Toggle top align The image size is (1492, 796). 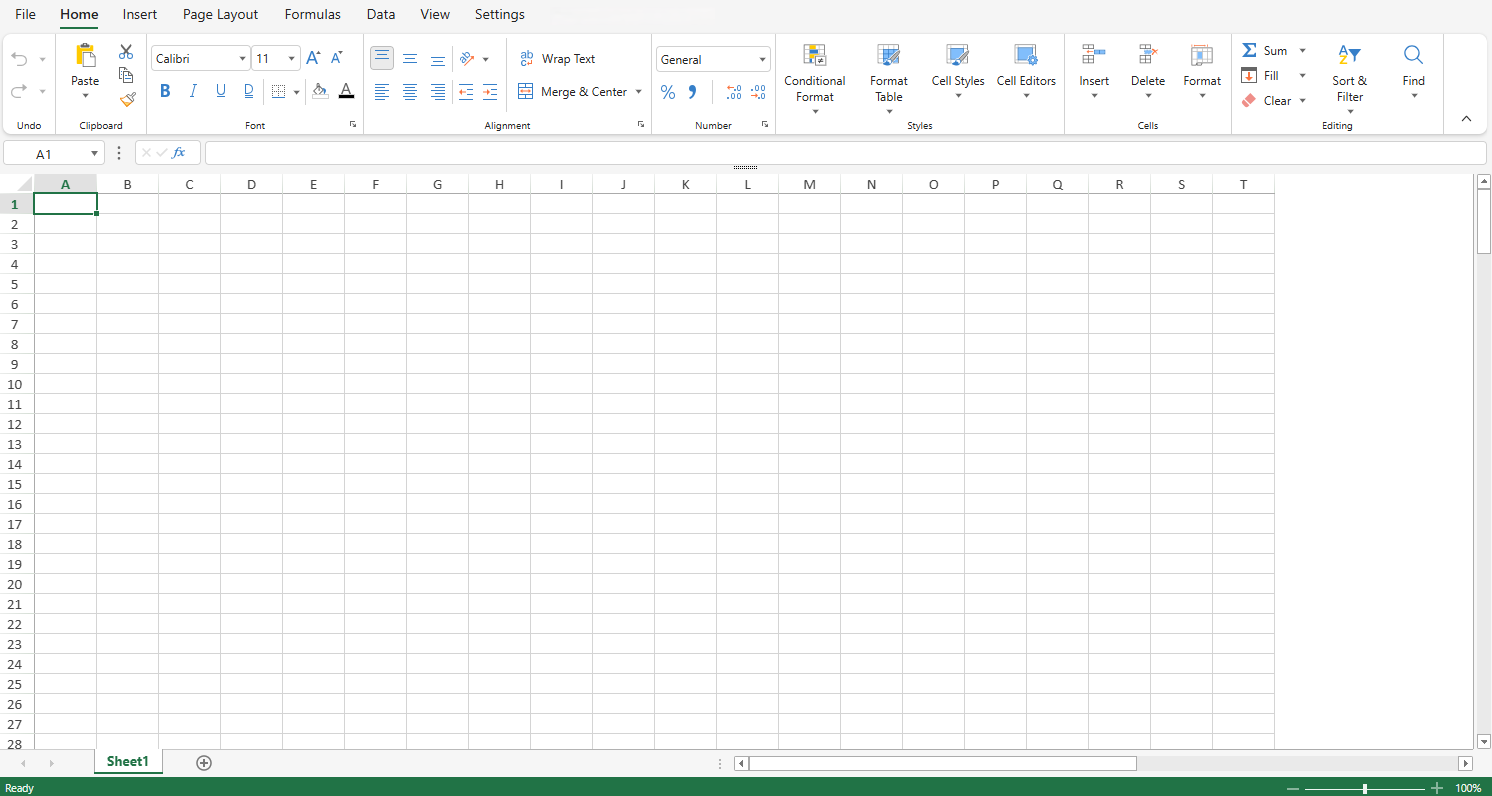click(382, 58)
